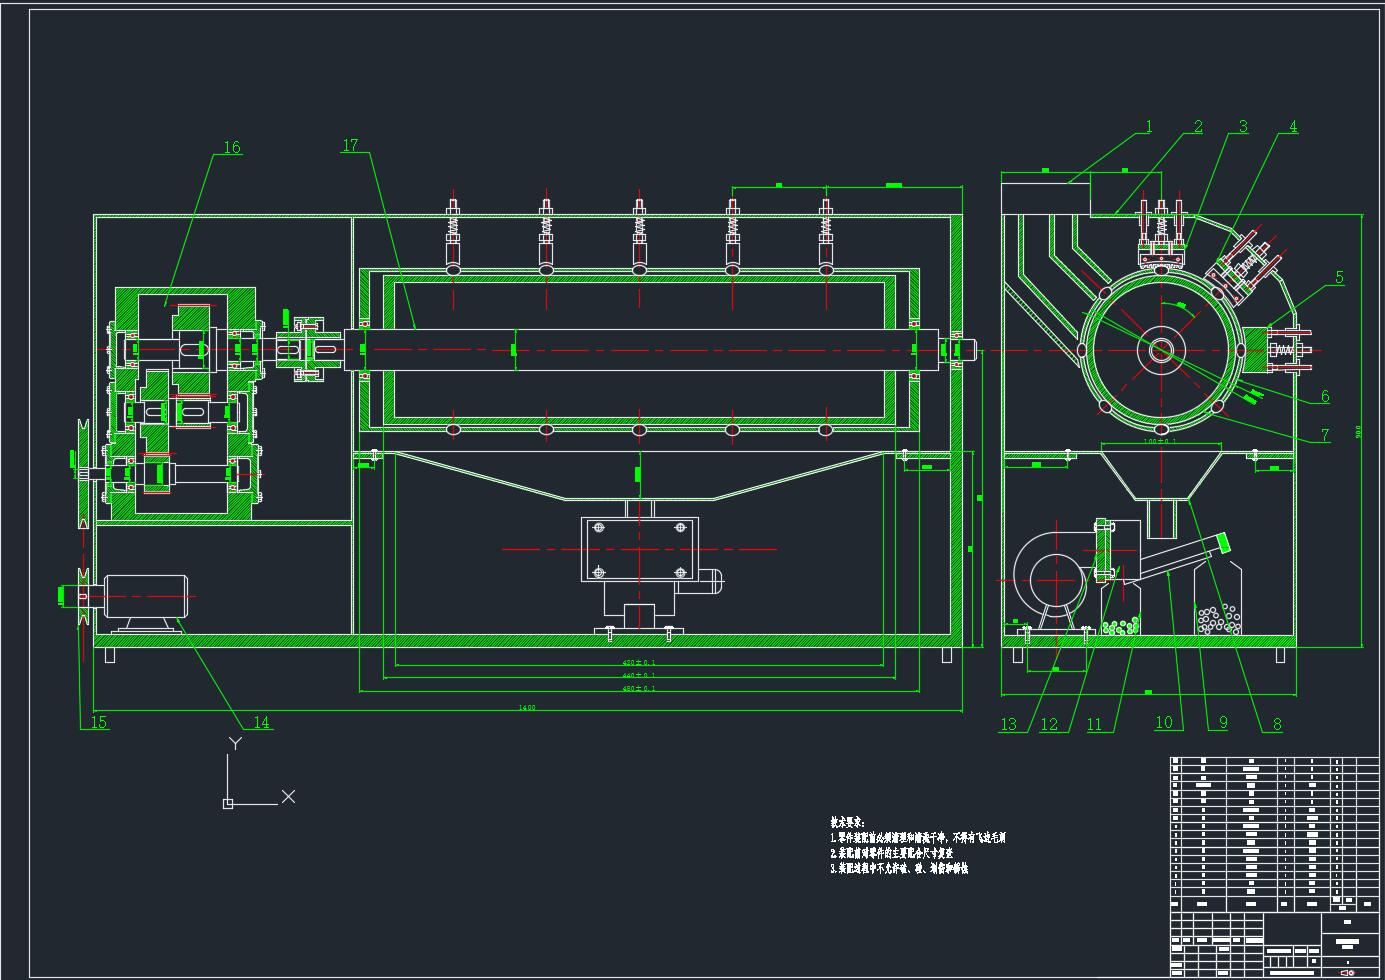Screen dimensions: 1385x980
Task: Click balloon number 1 at top right
Action: [x=1149, y=126]
